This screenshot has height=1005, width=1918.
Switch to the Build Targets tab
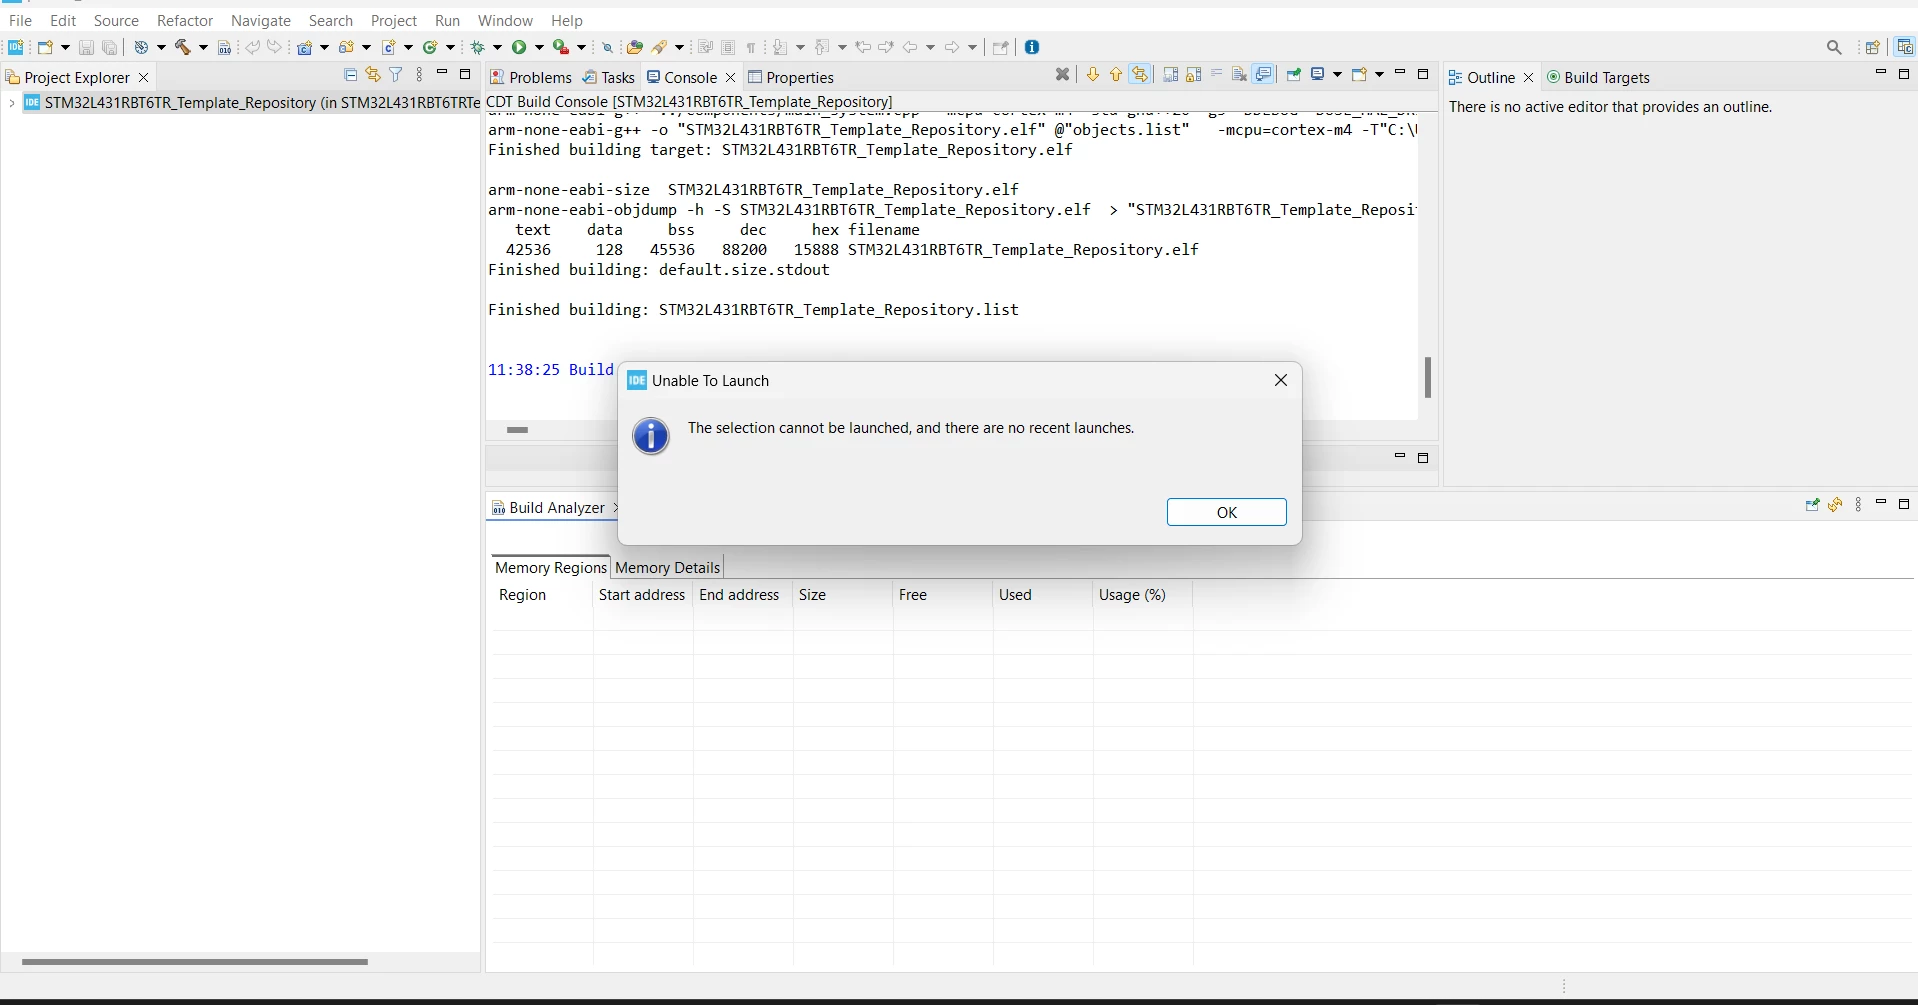point(1597,77)
